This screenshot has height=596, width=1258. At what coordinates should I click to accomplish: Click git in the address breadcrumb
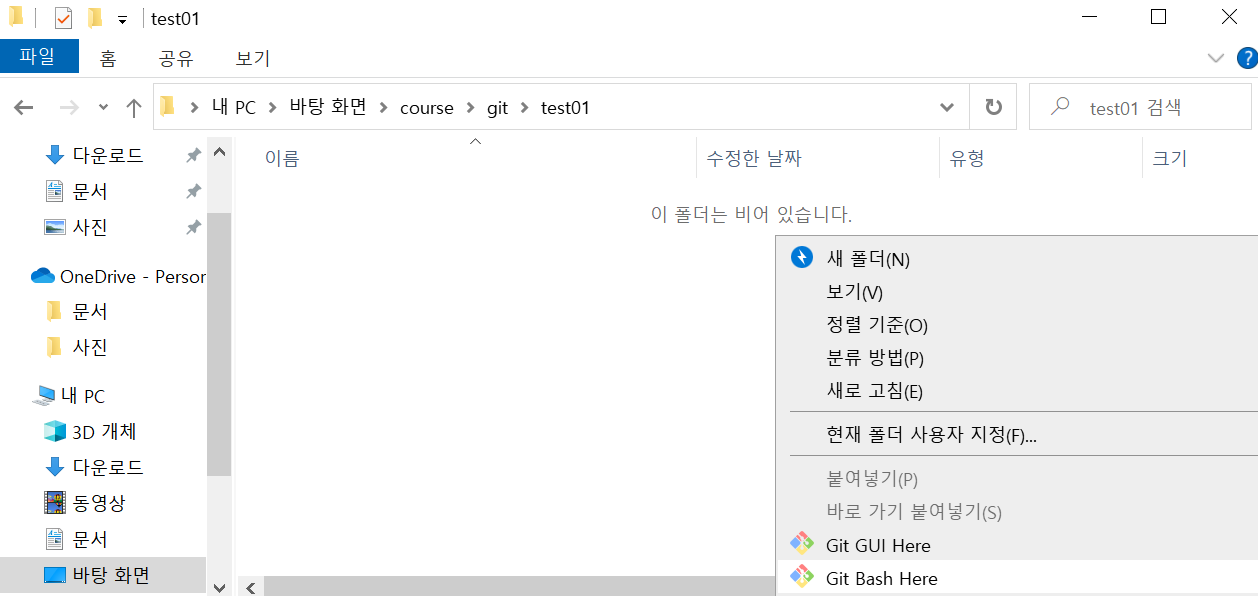(498, 107)
